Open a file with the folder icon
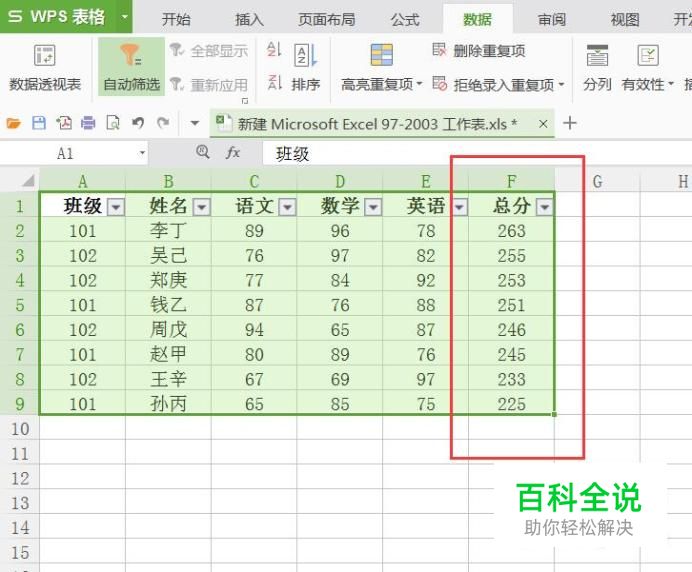The width and height of the screenshot is (692, 572). click(13, 123)
